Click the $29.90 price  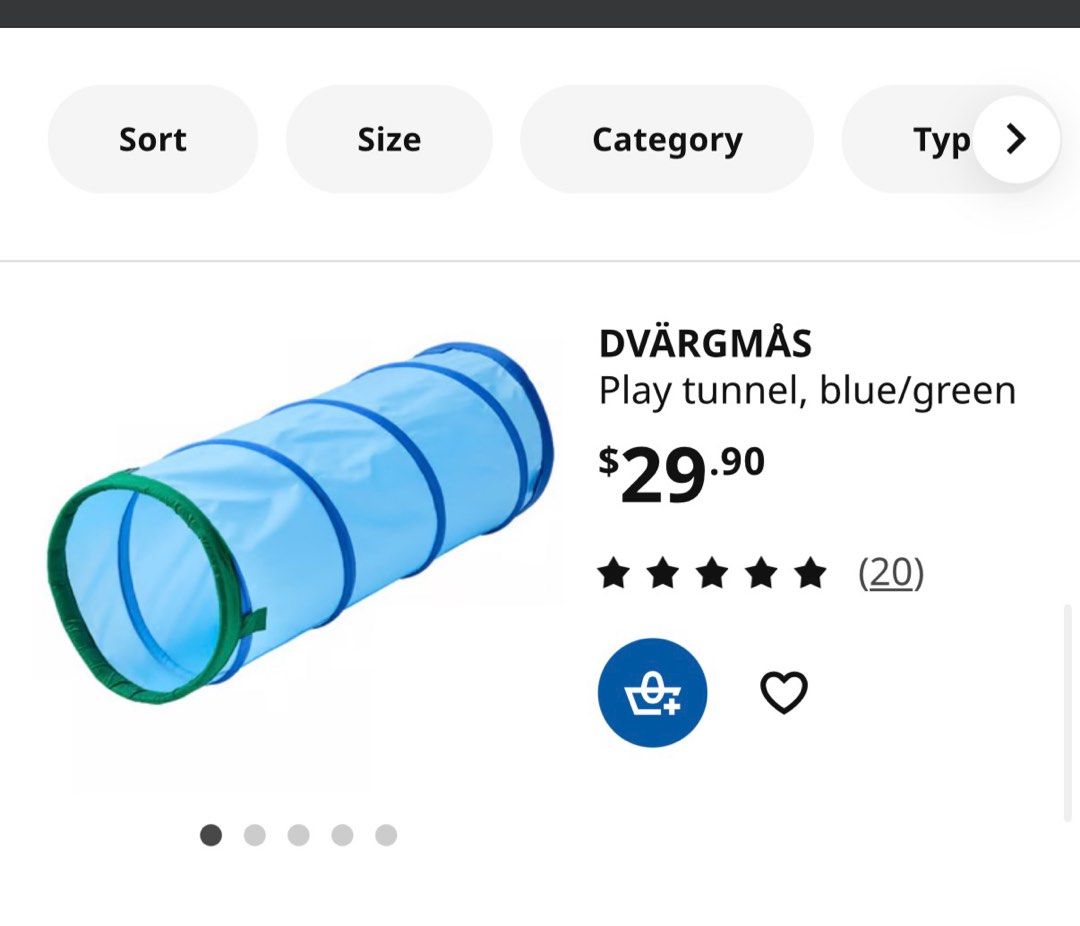pos(682,474)
